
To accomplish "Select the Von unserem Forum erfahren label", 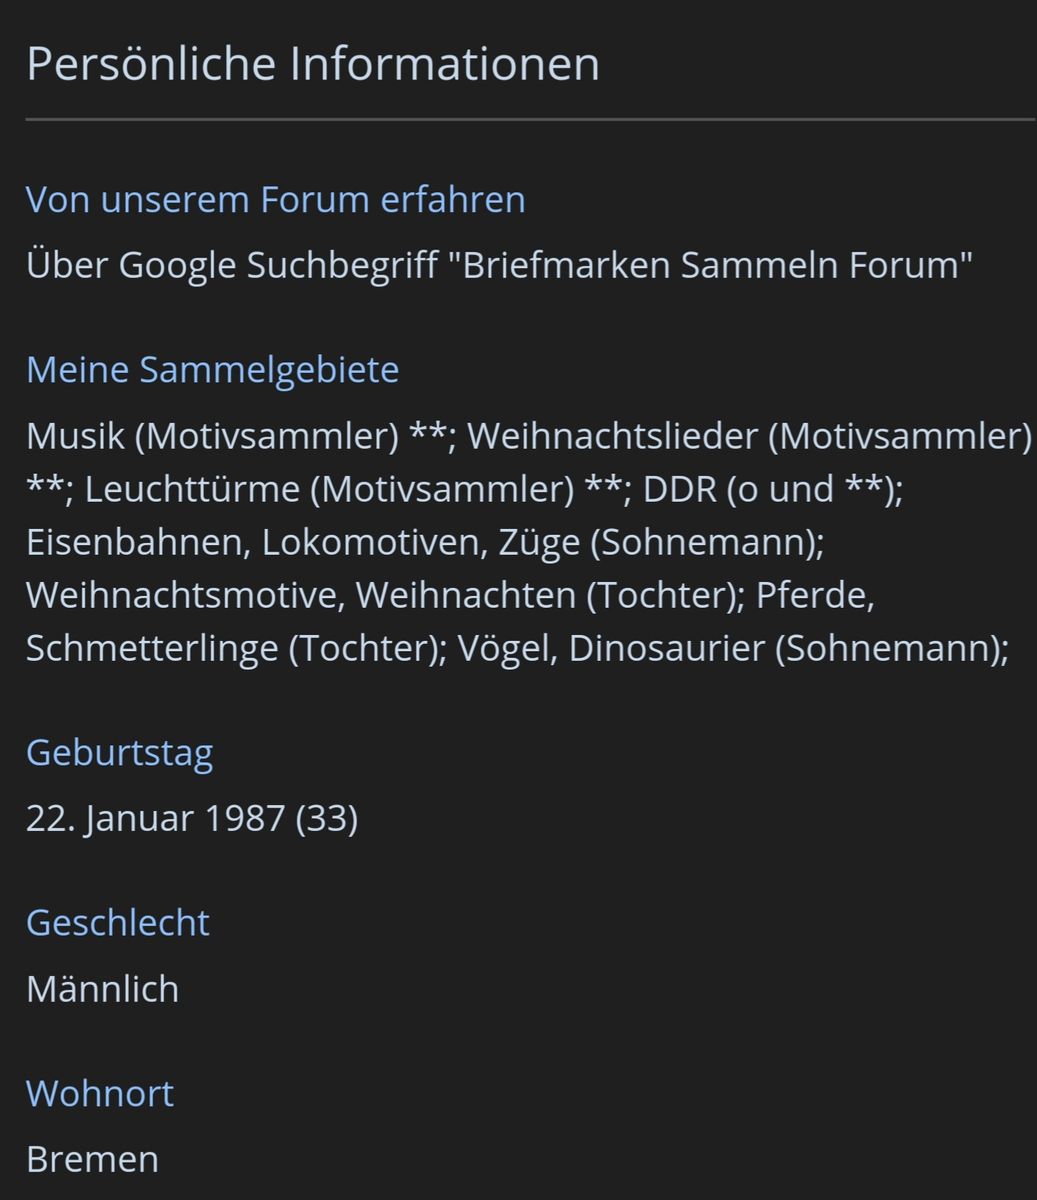I will pos(275,199).
